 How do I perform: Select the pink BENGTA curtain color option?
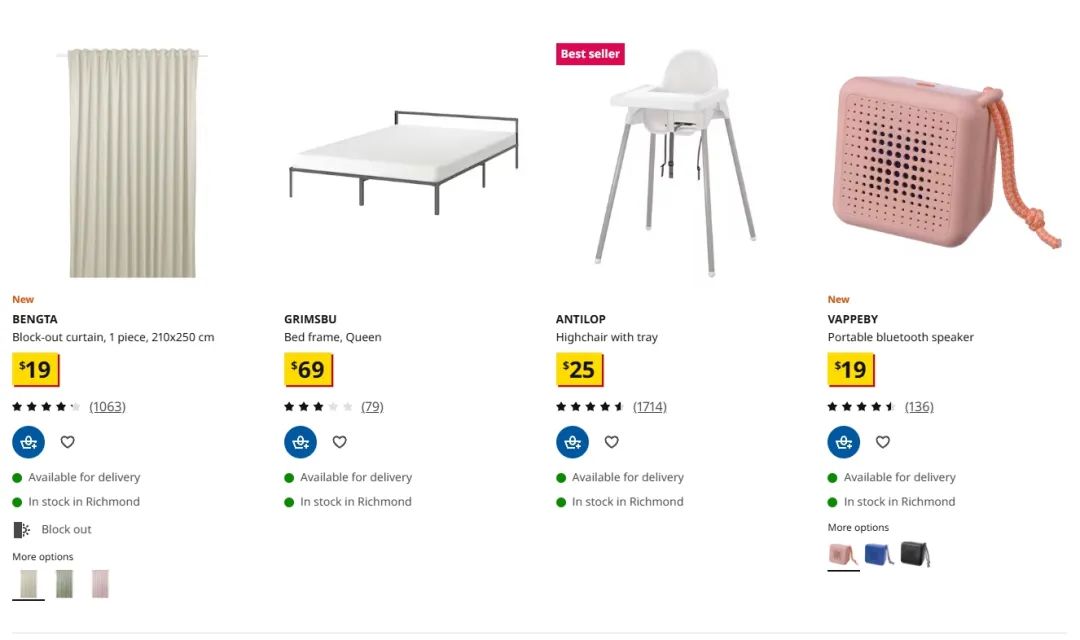(101, 584)
